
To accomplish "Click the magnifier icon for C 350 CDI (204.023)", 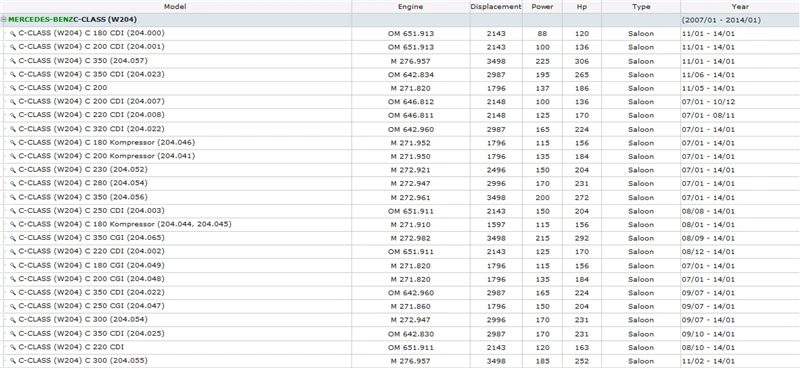I will pos(13,75).
